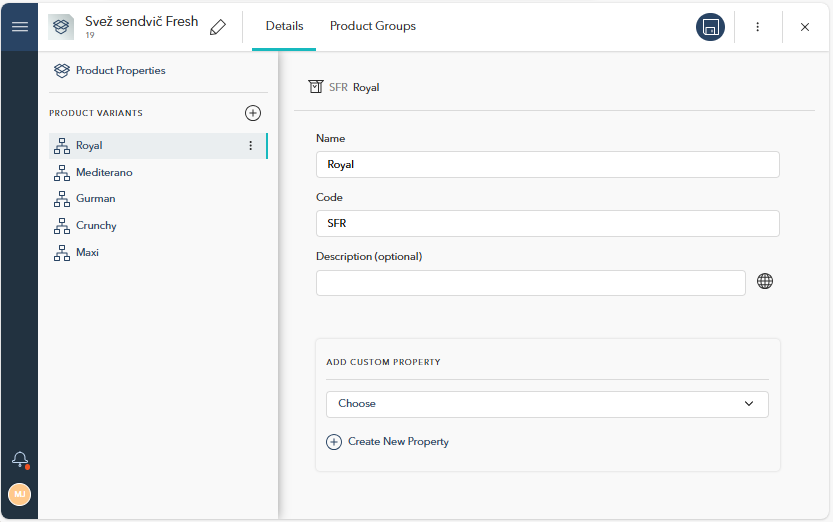Screen dimensions: 833x522
Task: Open the hamburger navigation menu
Action: point(20,27)
